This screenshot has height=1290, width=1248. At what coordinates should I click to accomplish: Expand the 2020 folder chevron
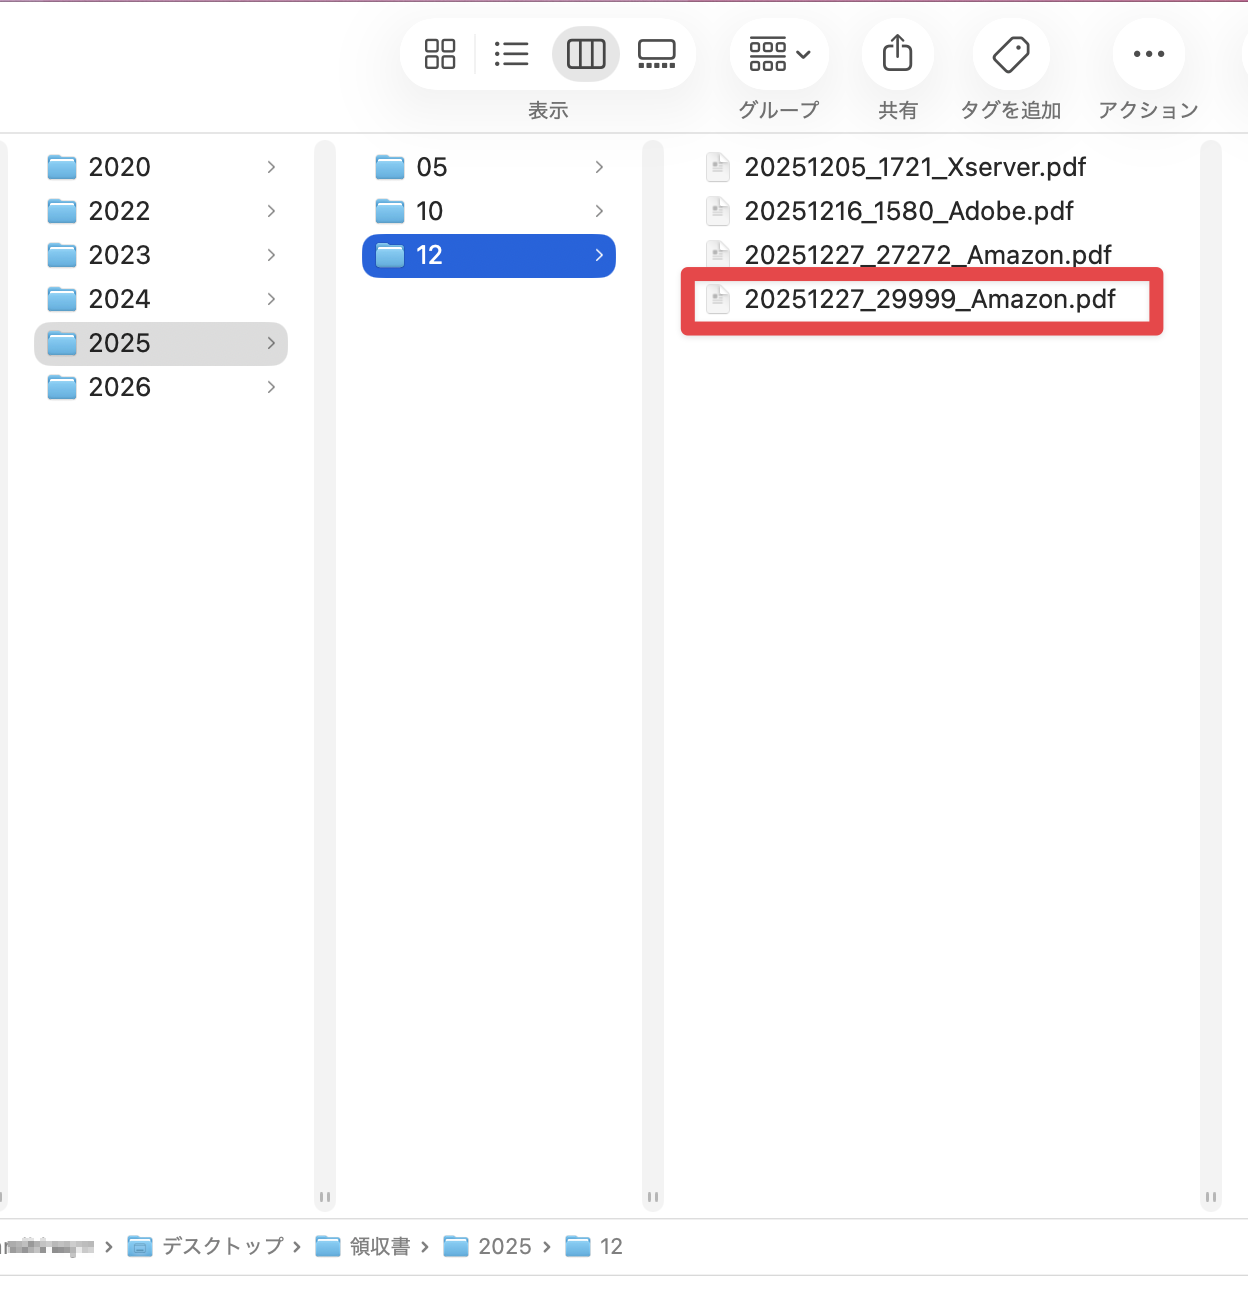point(271,167)
